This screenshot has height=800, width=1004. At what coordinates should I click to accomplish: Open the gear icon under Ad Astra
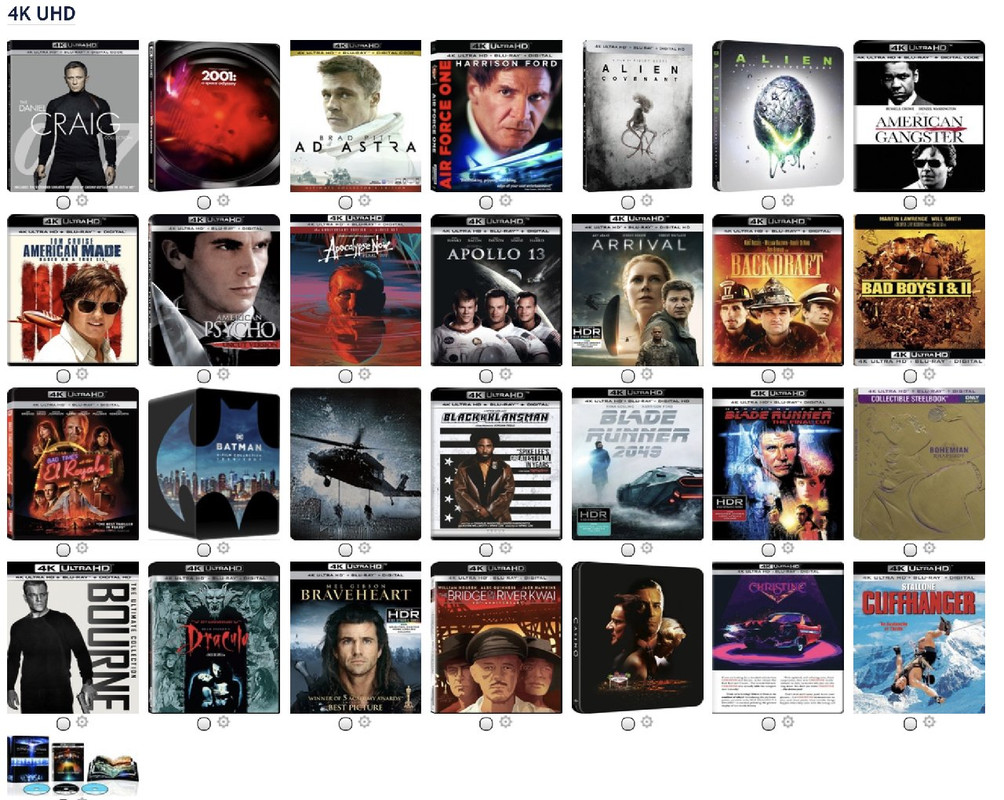point(364,200)
